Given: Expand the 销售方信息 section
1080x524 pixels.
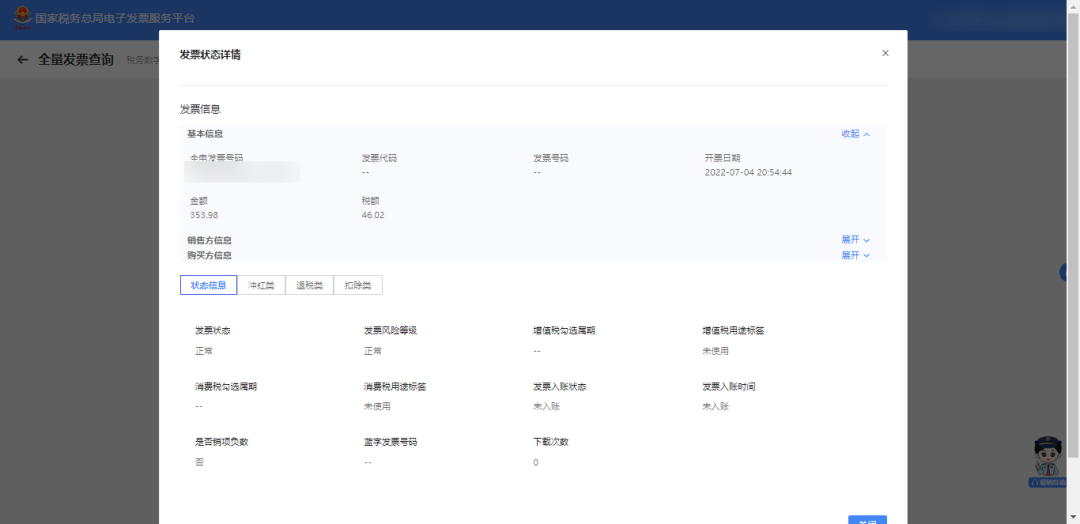Looking at the screenshot, I should click(x=855, y=240).
